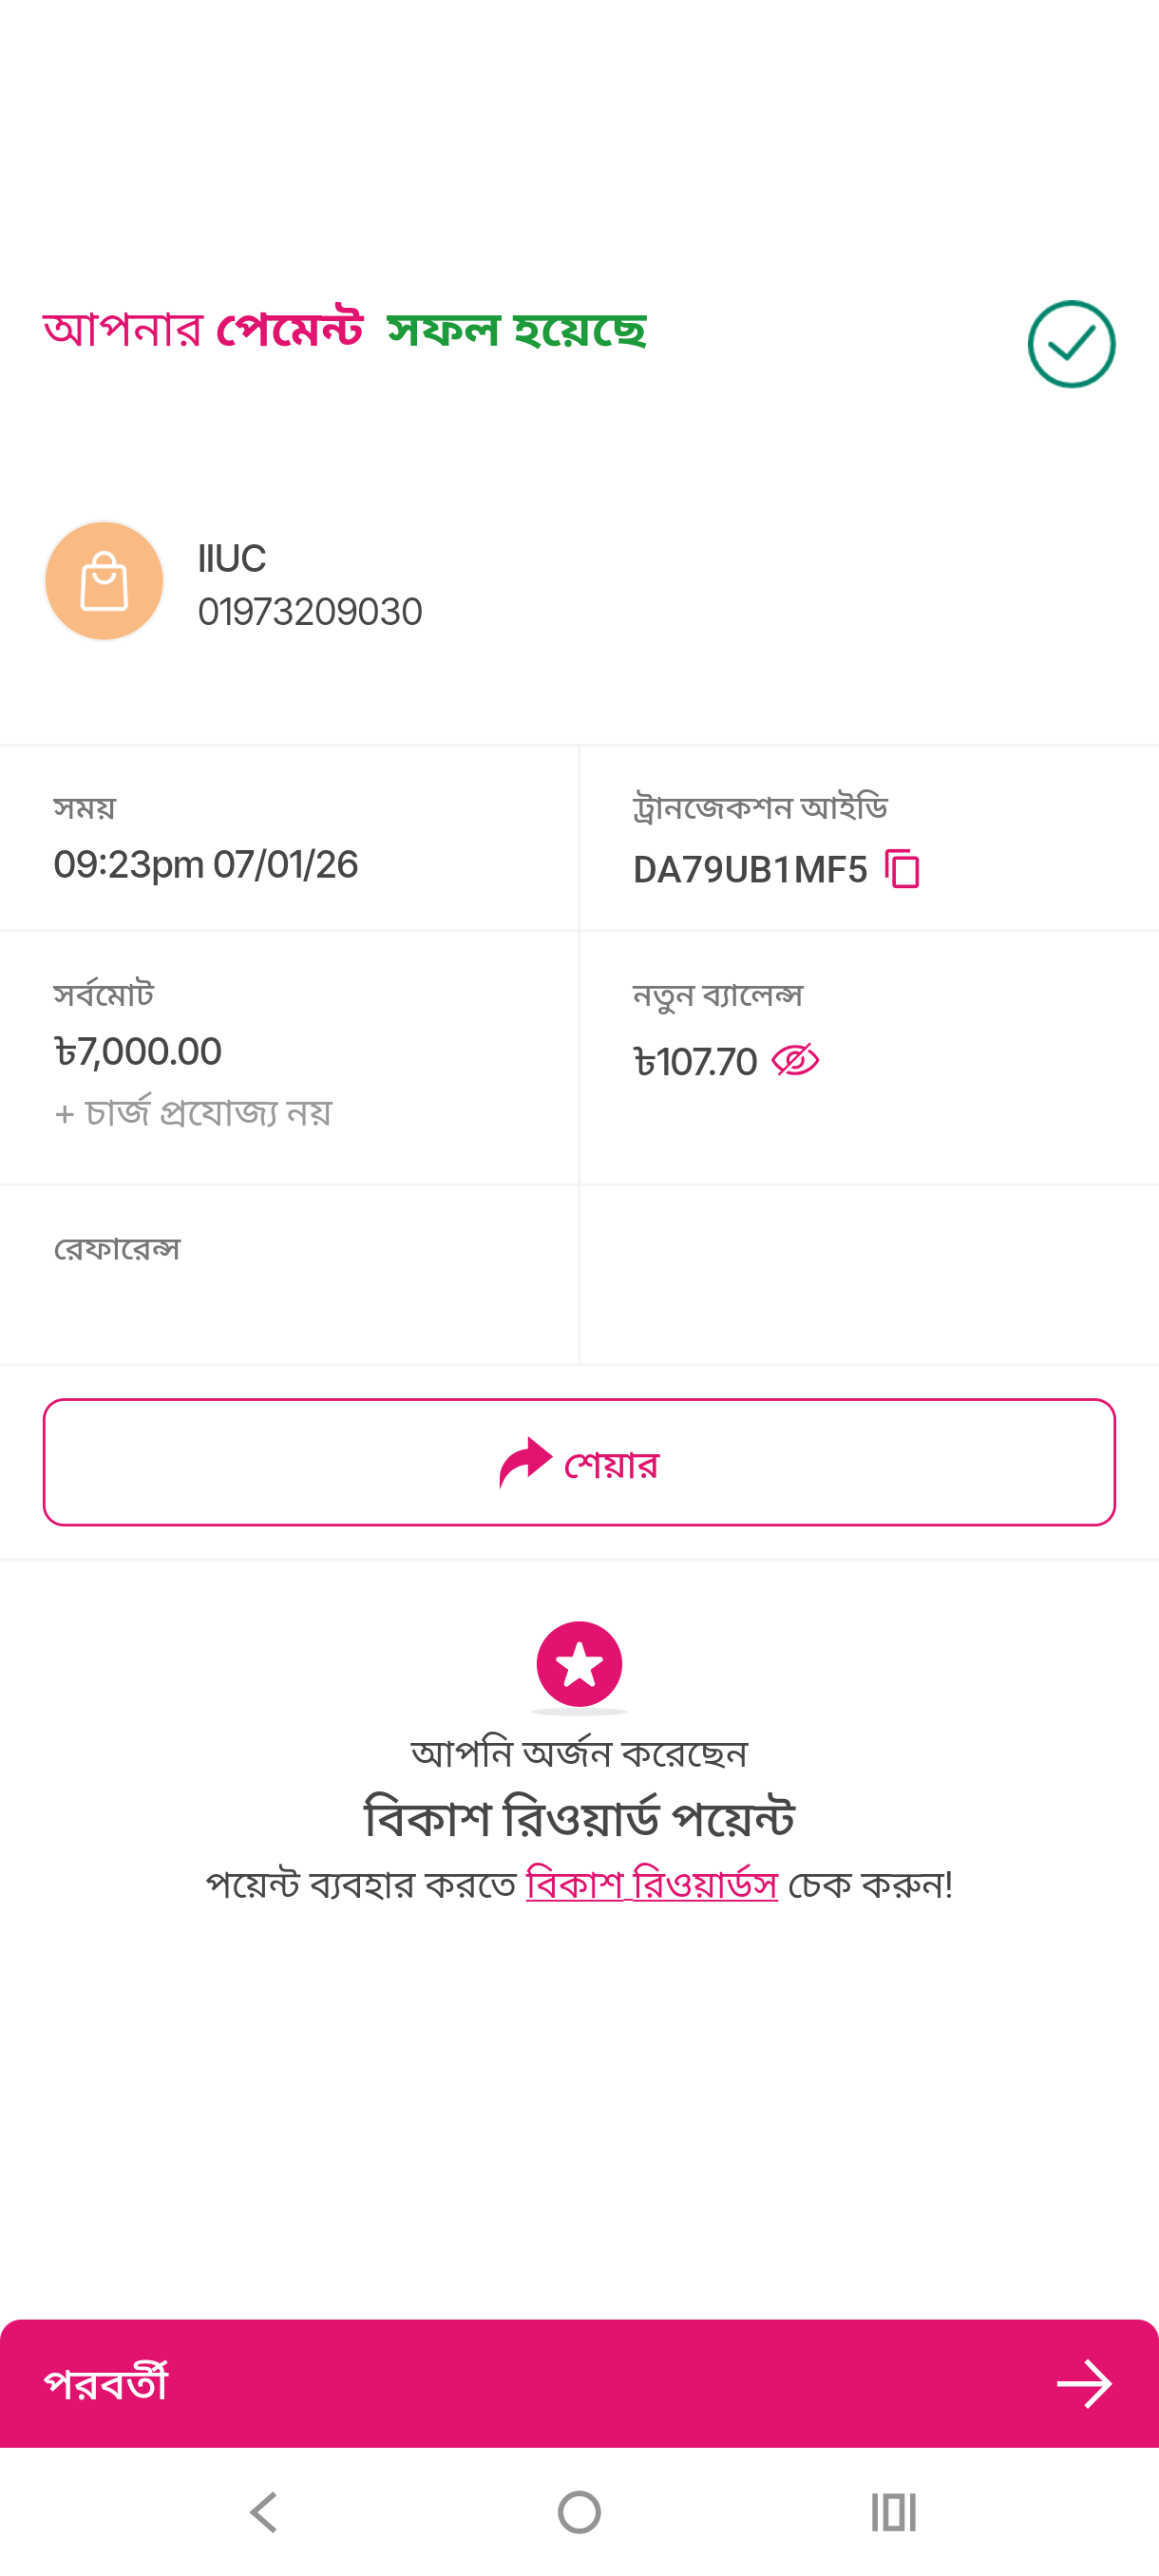Tap the pink reward star badge
The height and width of the screenshot is (2576, 1159).
pos(579,1664)
